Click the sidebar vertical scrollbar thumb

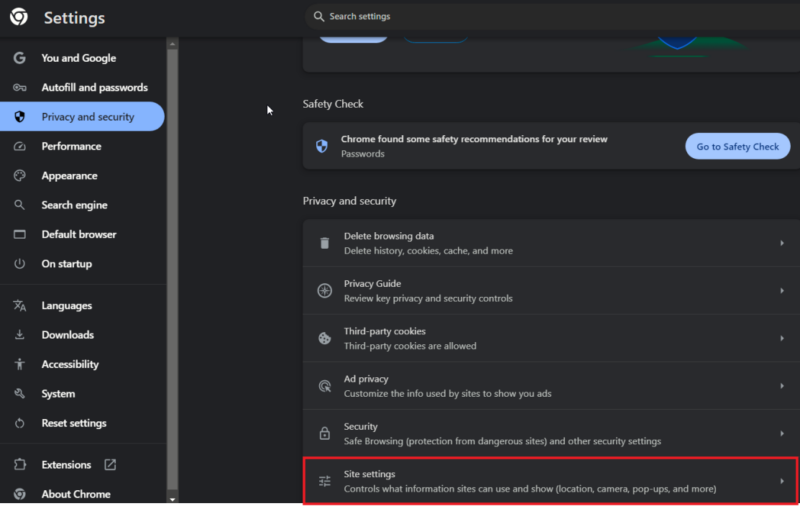172,269
